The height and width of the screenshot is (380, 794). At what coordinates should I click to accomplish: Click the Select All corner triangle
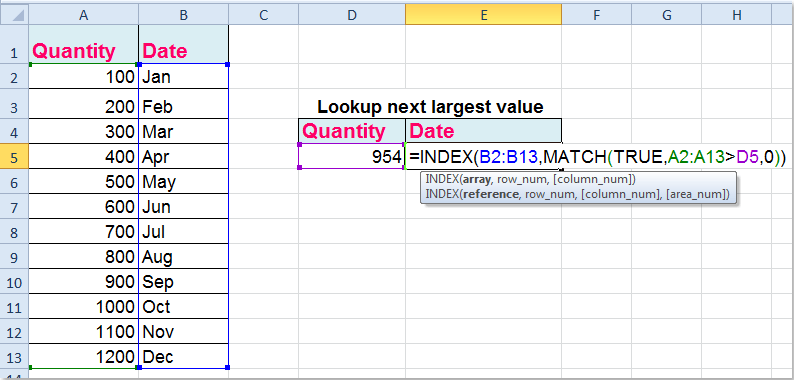(14, 15)
